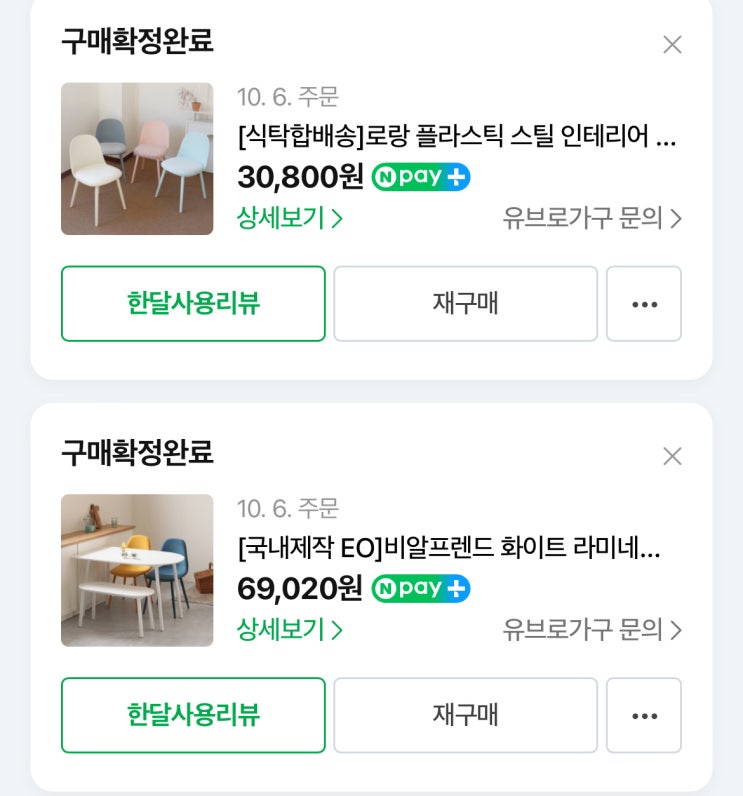Open the white table product thumbnail
The width and height of the screenshot is (743, 796).
[137, 570]
